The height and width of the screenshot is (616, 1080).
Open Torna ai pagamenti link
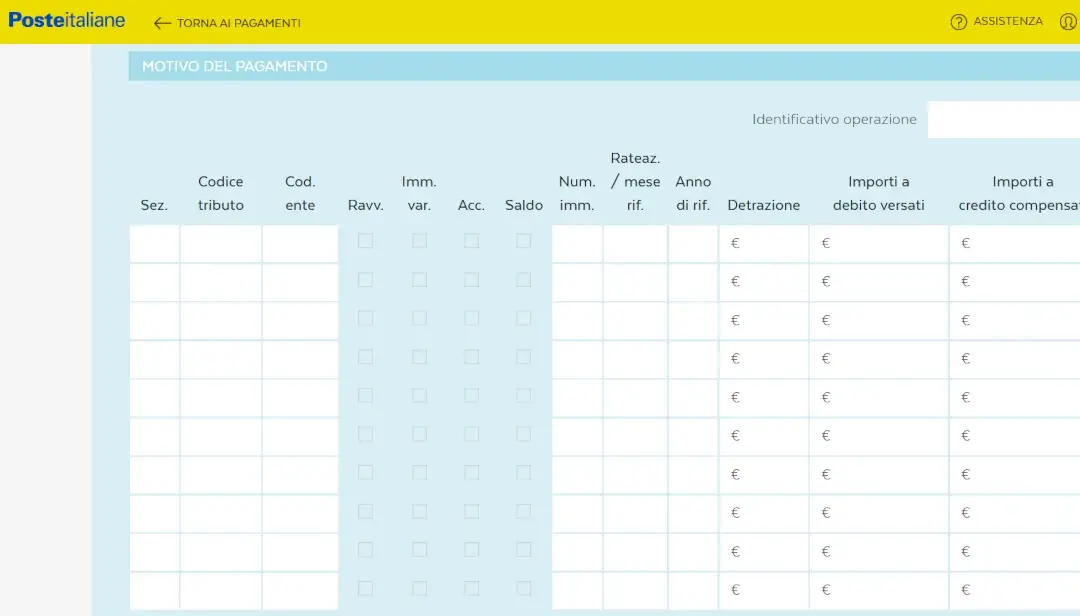pos(238,23)
